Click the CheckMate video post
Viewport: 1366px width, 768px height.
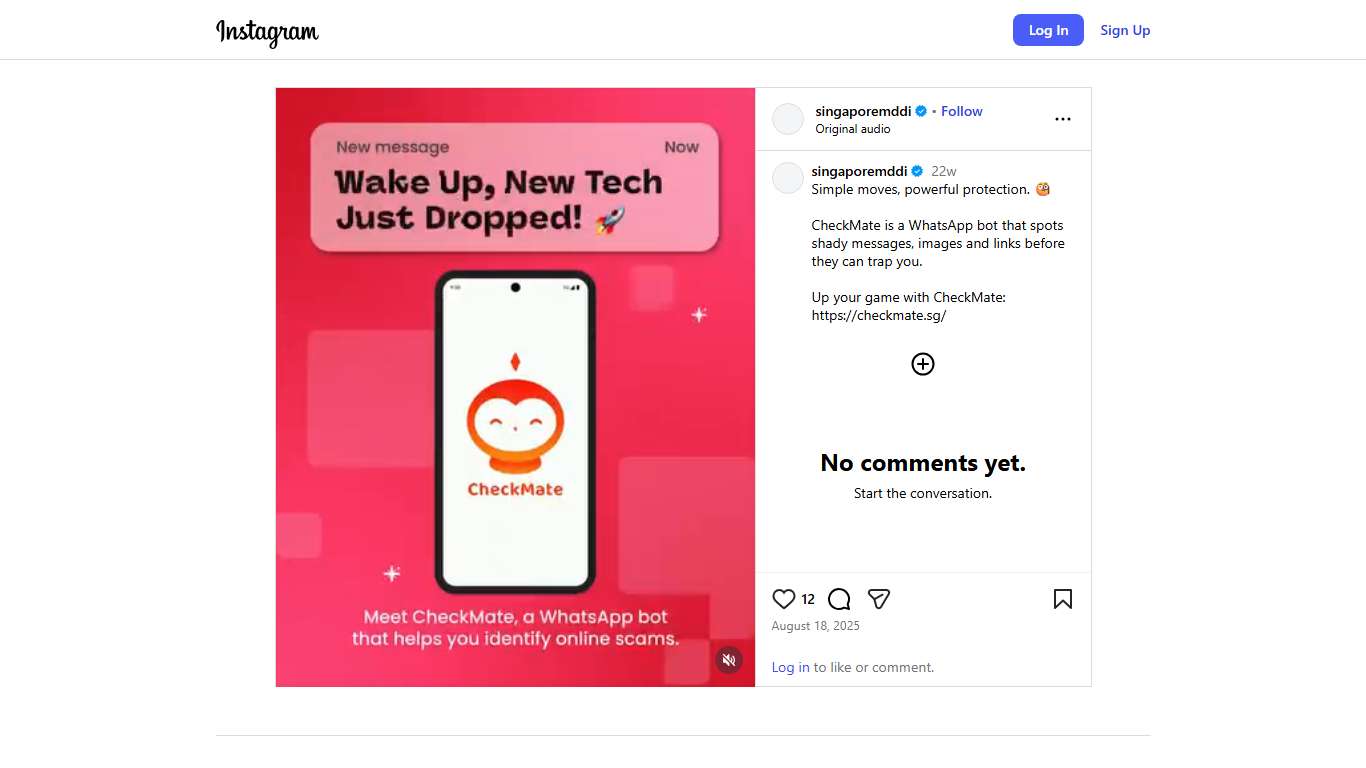(515, 387)
